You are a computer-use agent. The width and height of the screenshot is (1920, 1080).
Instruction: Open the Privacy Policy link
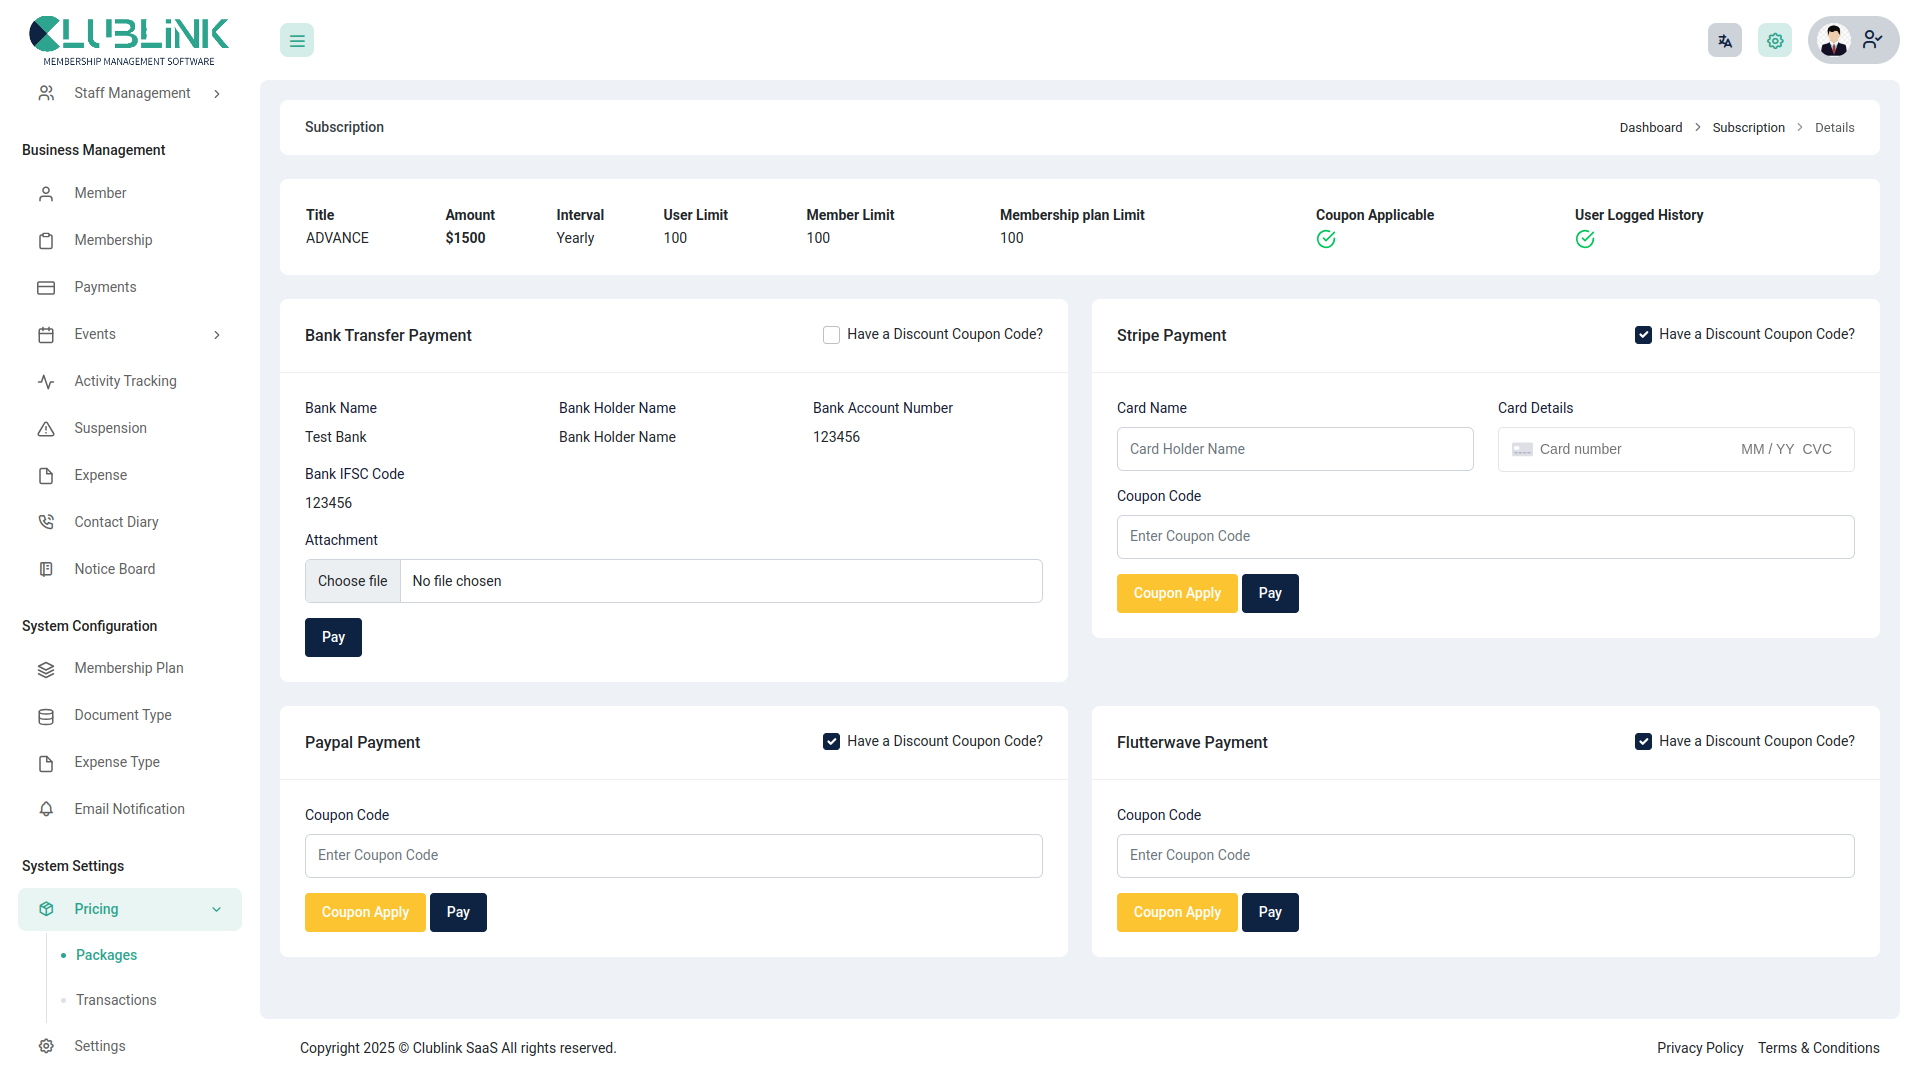tap(1700, 1048)
